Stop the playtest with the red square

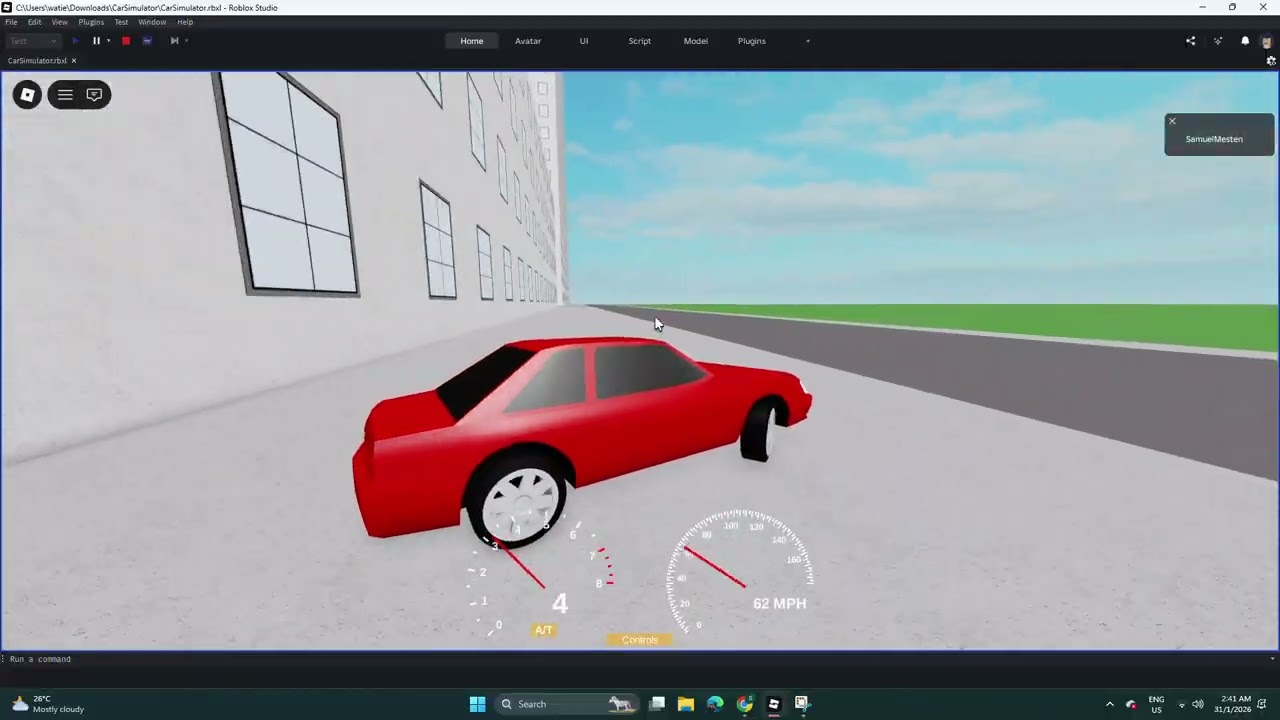coord(126,41)
